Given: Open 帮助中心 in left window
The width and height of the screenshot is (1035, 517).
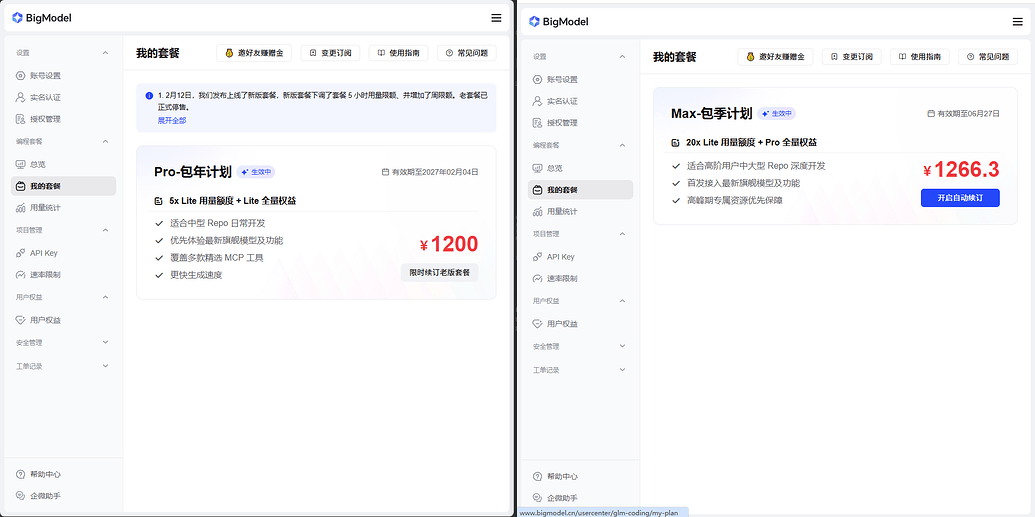Looking at the screenshot, I should coord(39,474).
